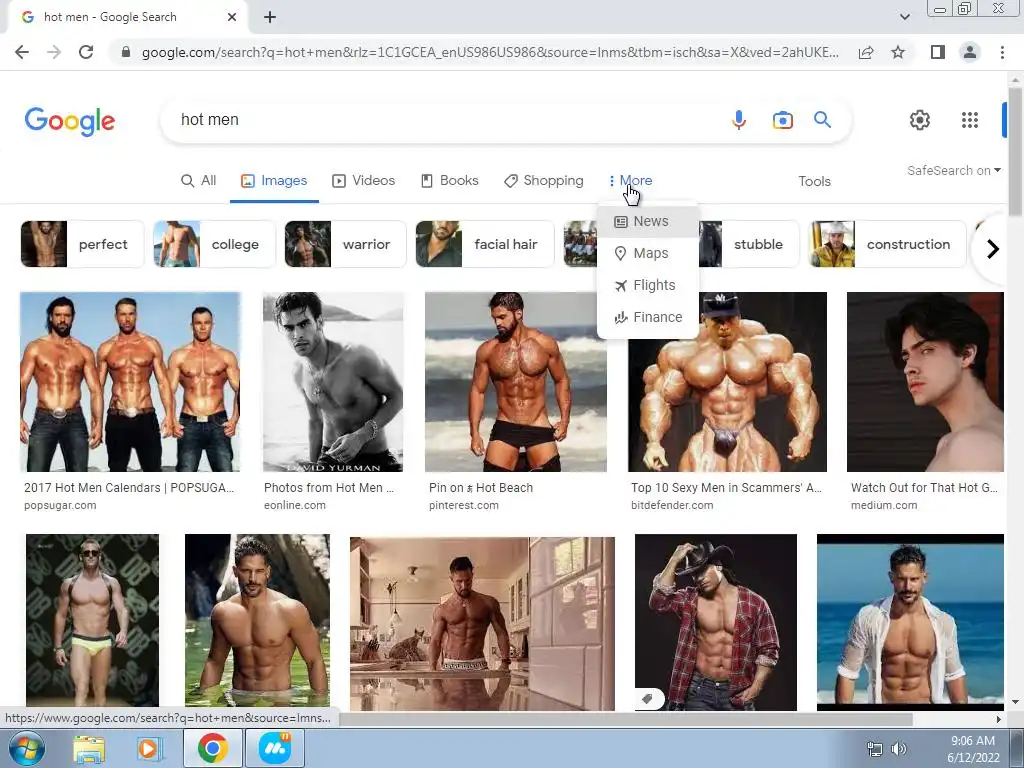
Task: Filter by the 'construction' chip
Action: [x=888, y=244]
